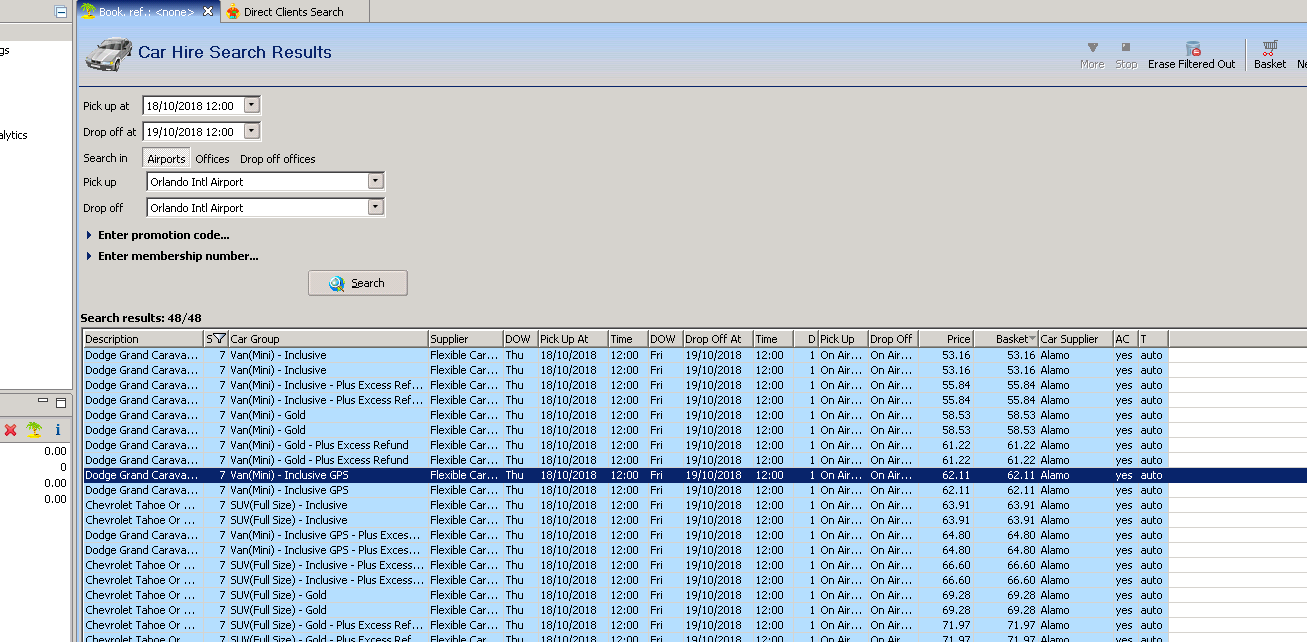Sort by the Pick Up At column header
This screenshot has height=642, width=1307.
[x=573, y=339]
